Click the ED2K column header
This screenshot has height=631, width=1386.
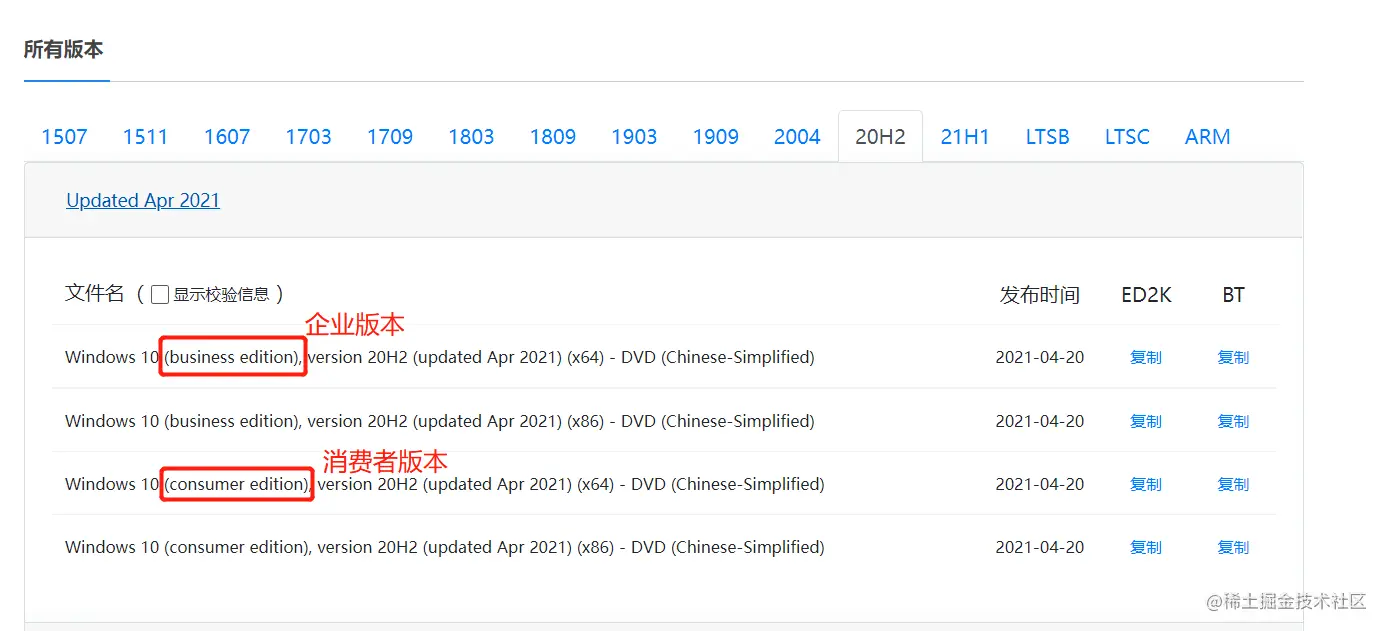pyautogui.click(x=1146, y=295)
